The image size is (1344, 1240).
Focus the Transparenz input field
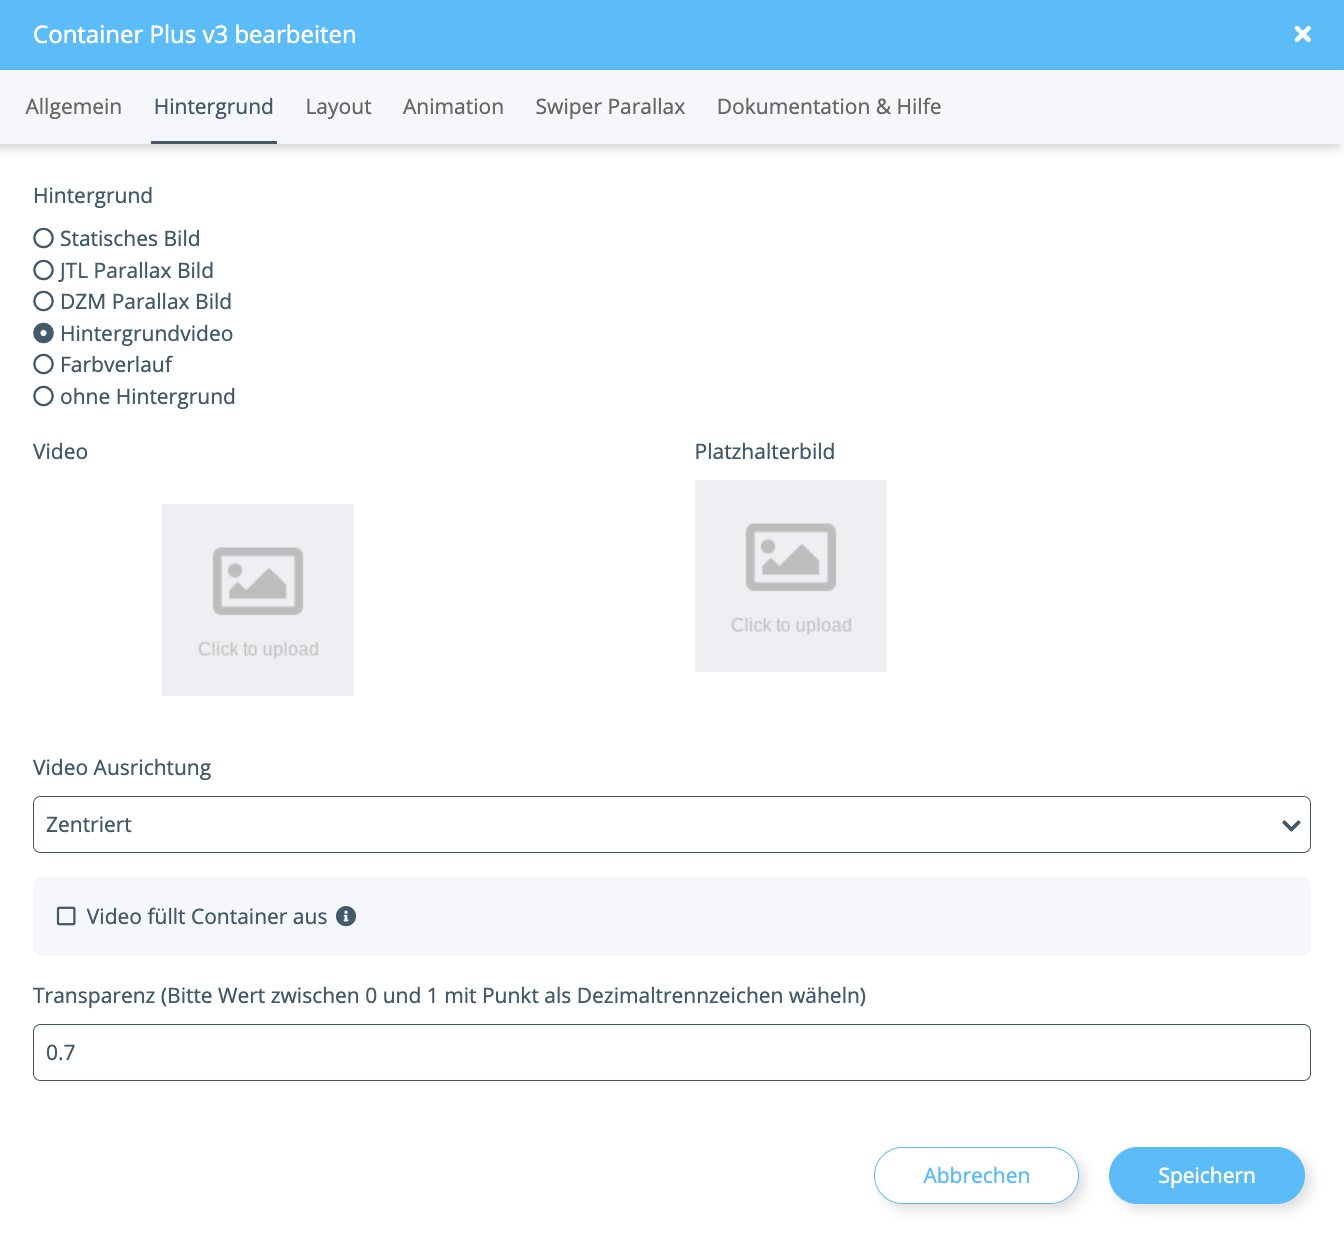pos(672,1053)
